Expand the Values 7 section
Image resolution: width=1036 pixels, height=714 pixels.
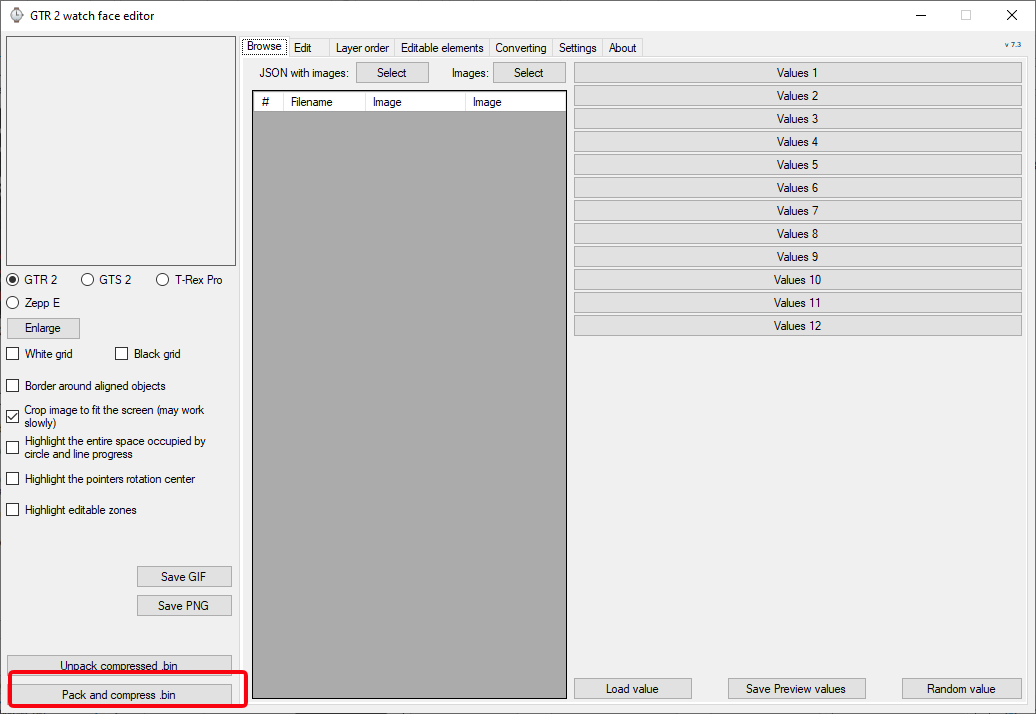[797, 211]
